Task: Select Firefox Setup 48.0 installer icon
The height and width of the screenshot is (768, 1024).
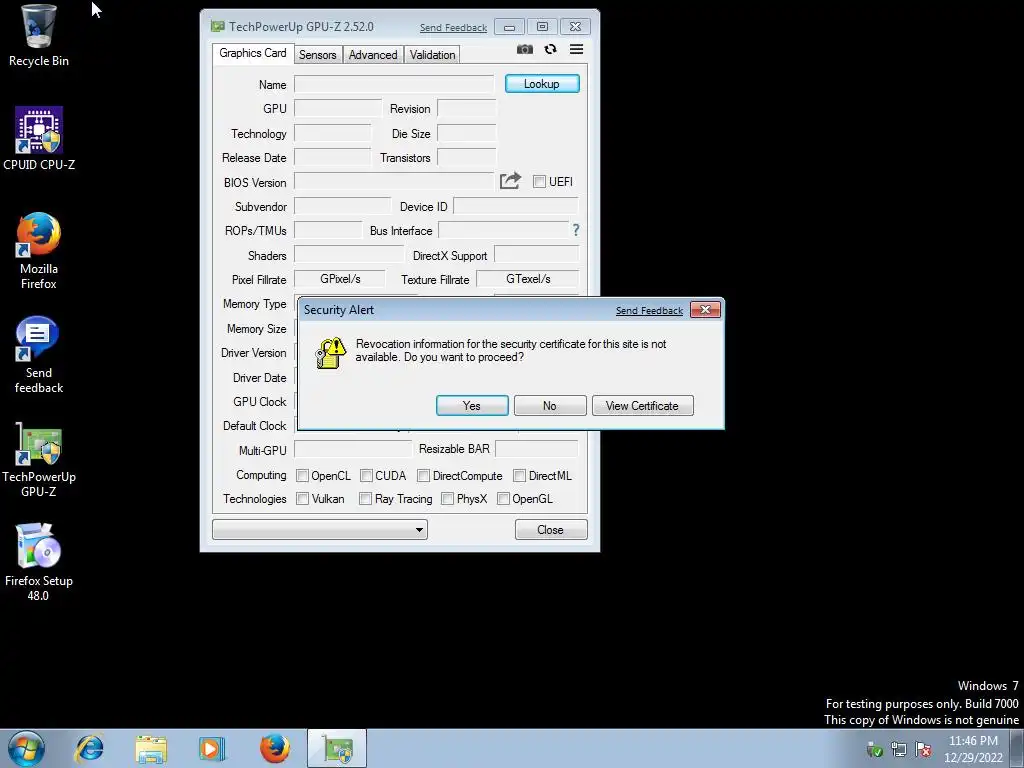Action: pos(39,562)
